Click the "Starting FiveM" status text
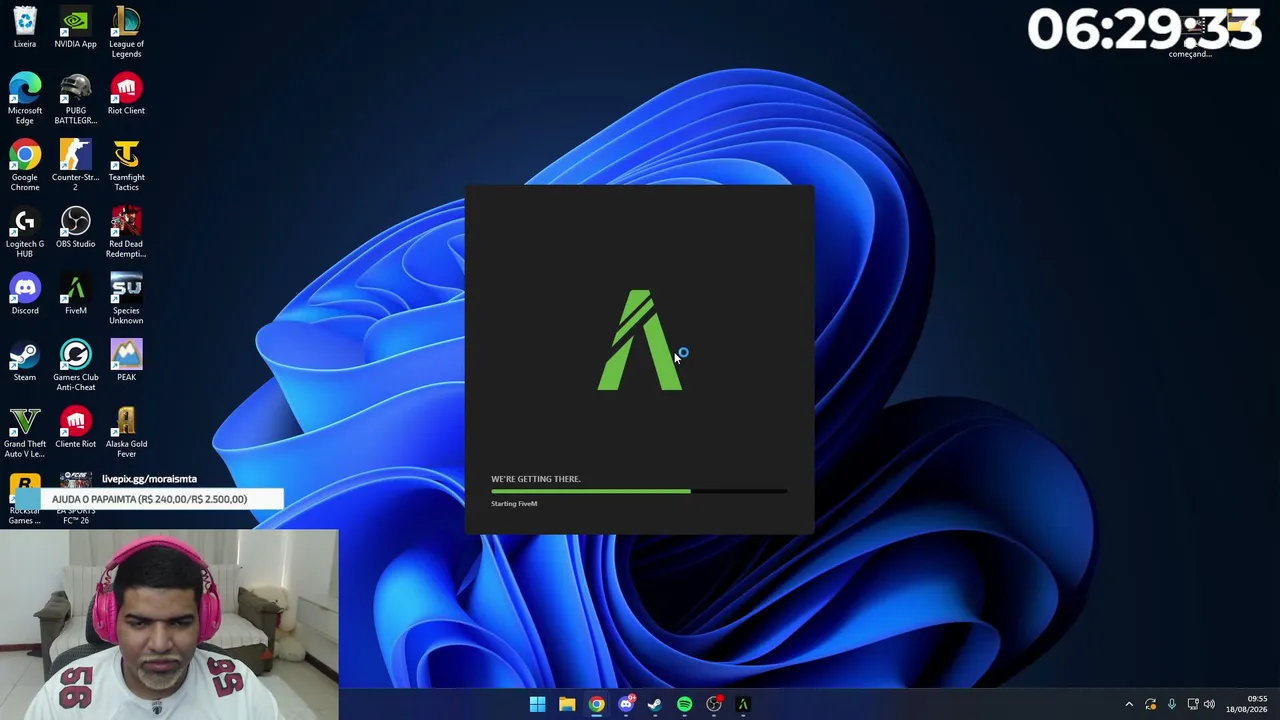 pos(514,504)
